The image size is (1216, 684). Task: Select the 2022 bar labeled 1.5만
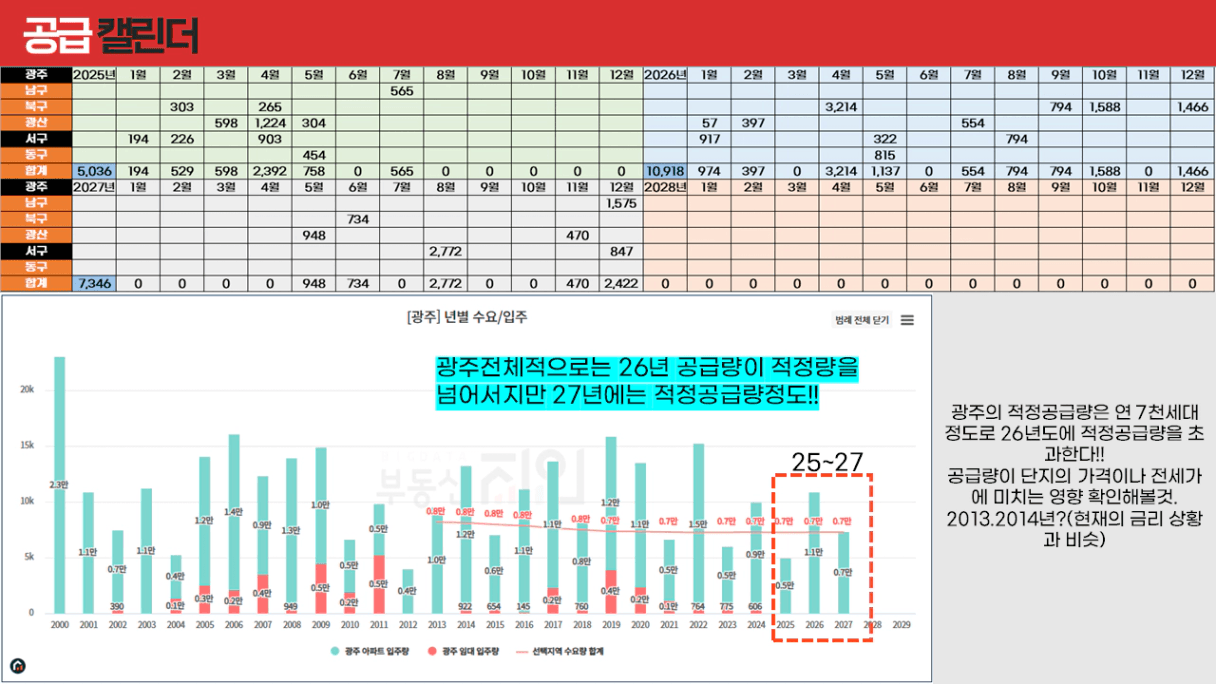(x=698, y=528)
